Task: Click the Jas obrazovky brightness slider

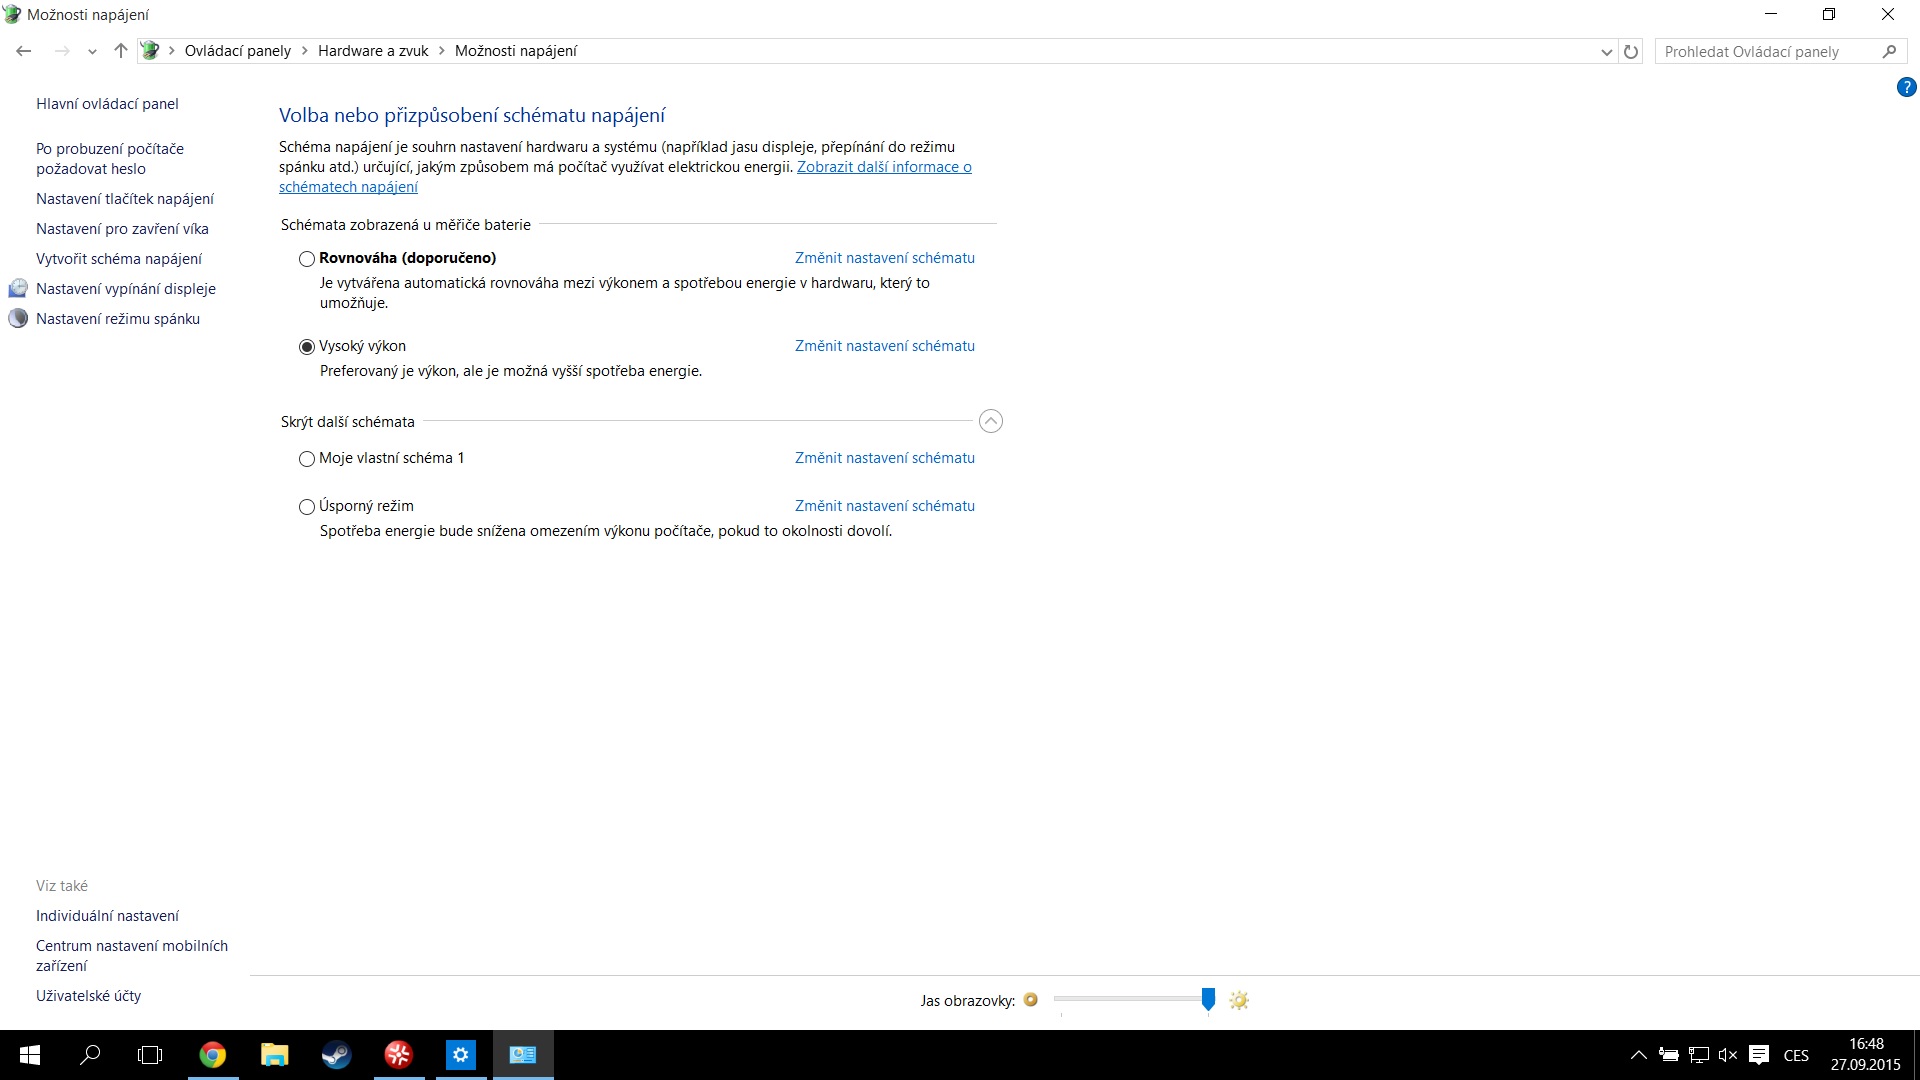Action: [x=1130, y=999]
